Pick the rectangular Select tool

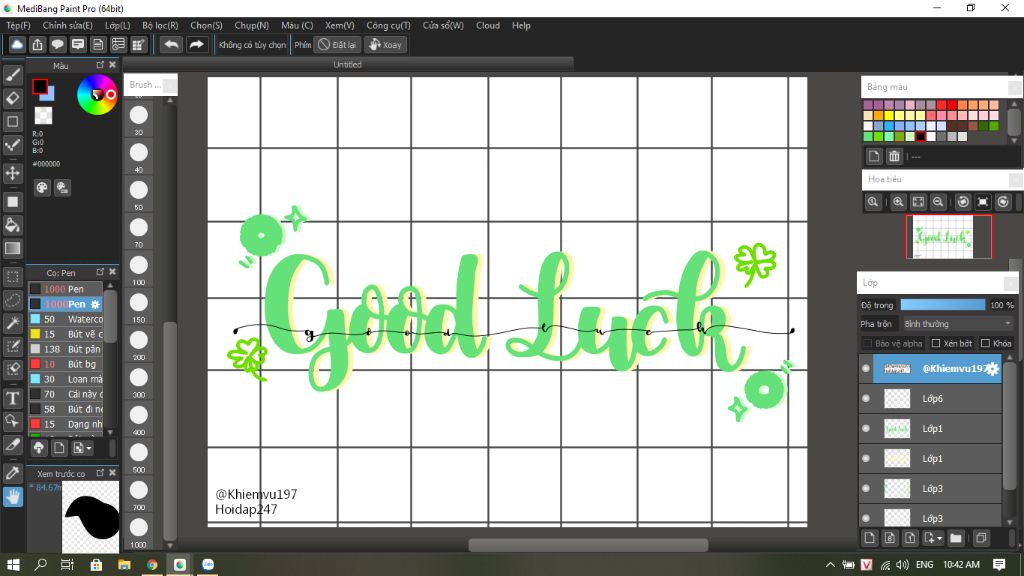(12, 277)
